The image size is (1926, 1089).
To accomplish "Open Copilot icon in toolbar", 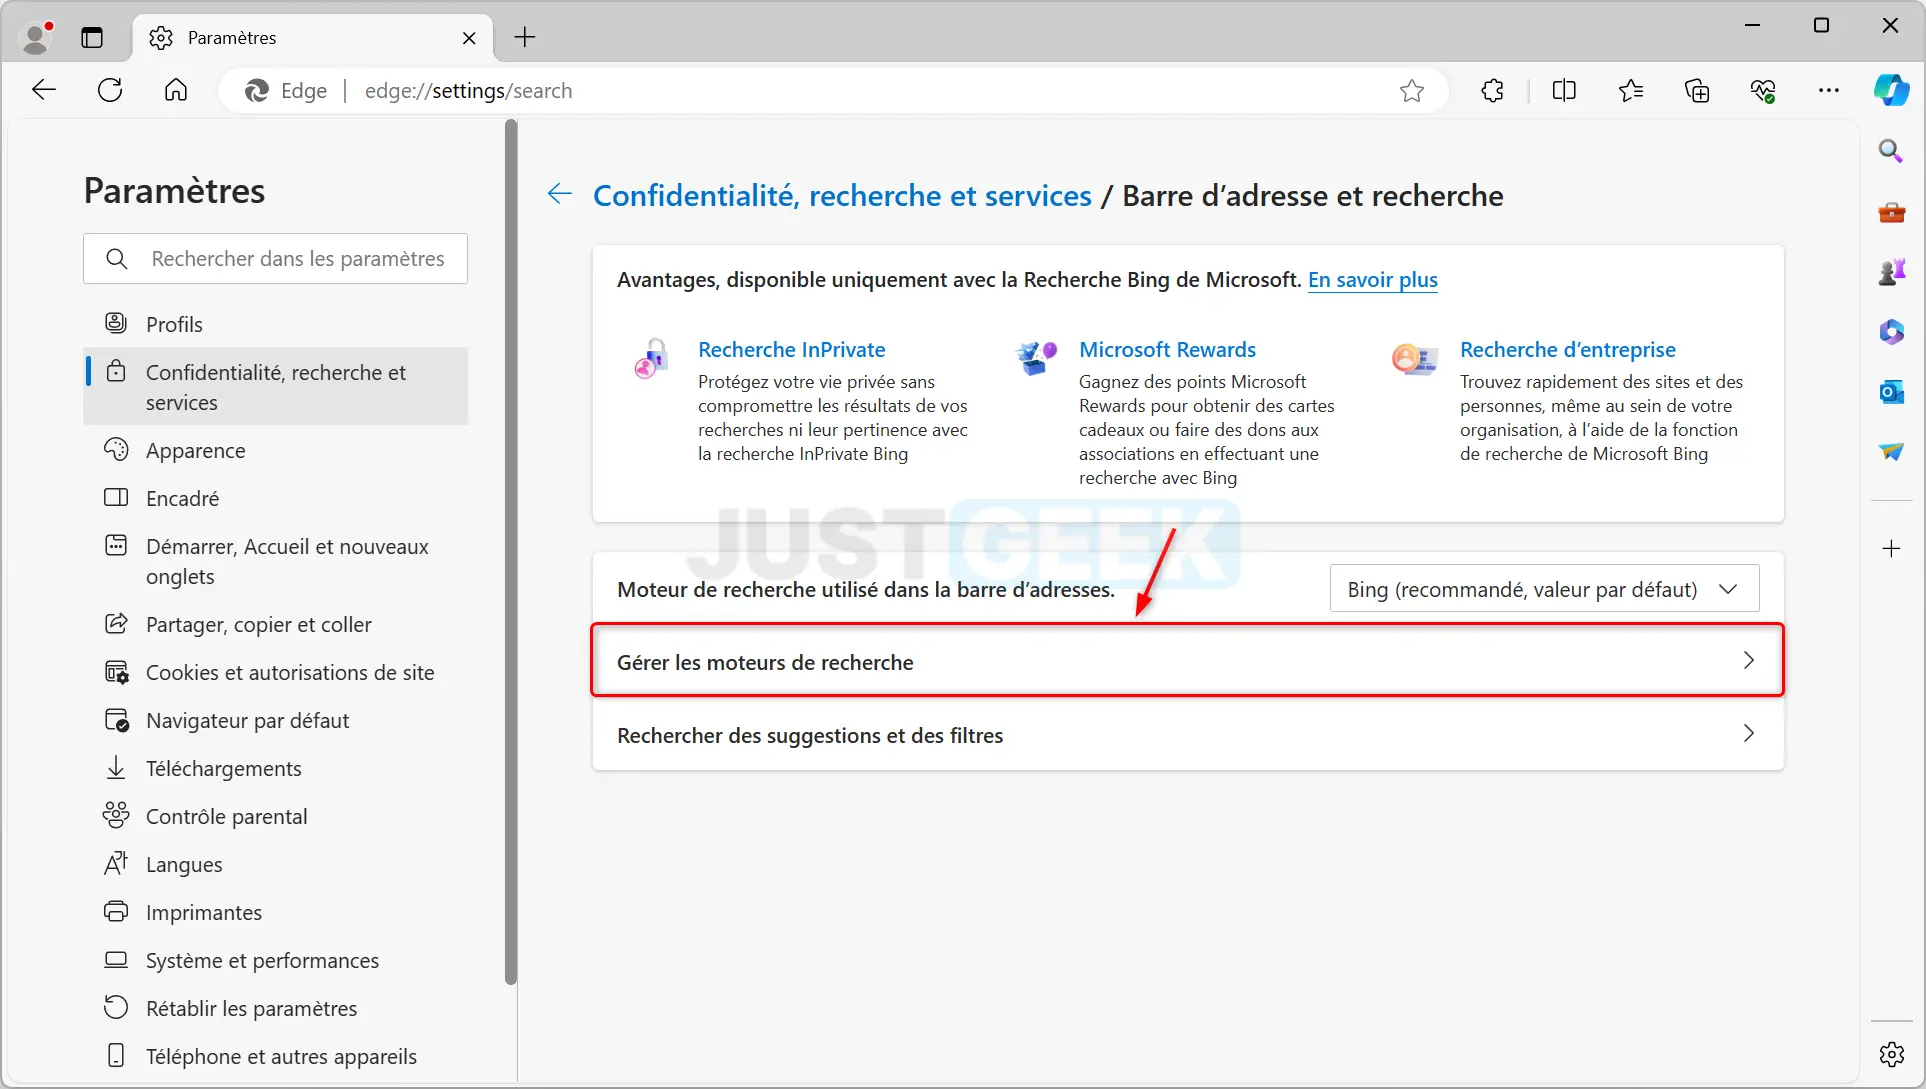I will (1891, 90).
